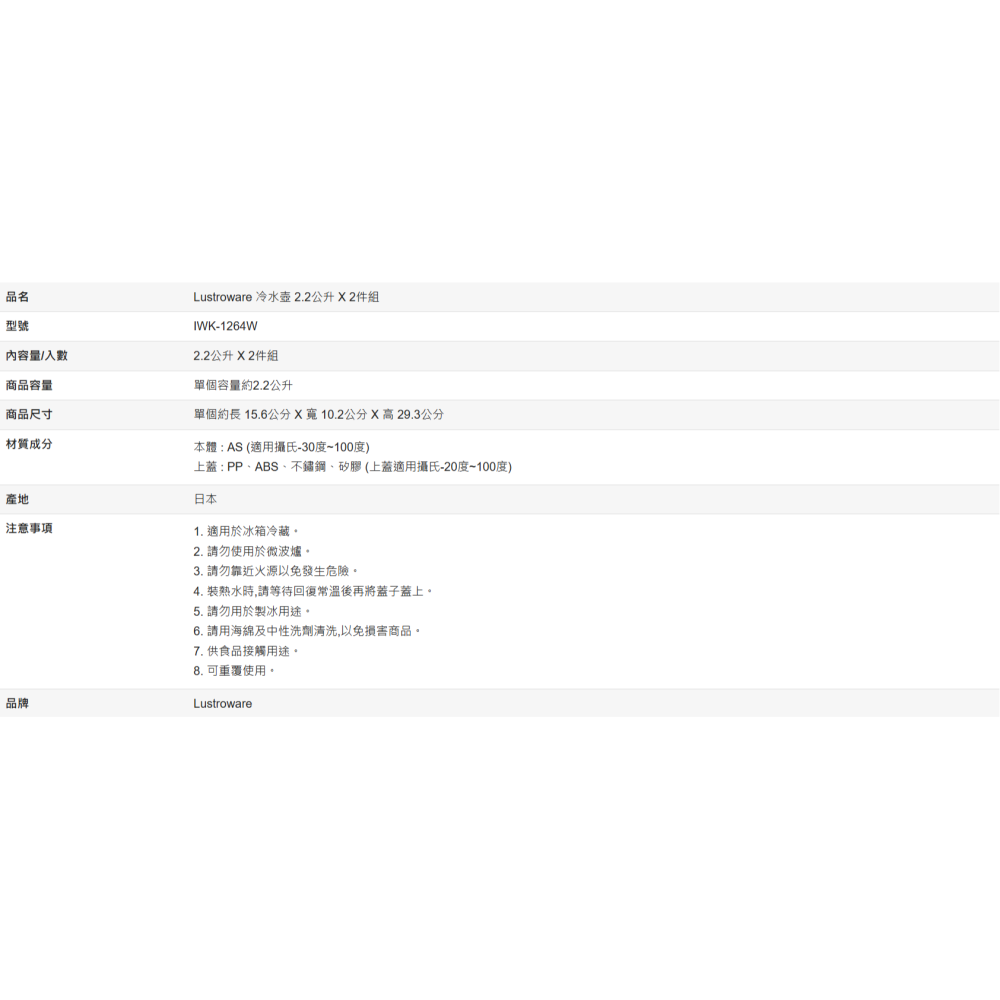Select the 日本 country of origin text

(x=203, y=498)
